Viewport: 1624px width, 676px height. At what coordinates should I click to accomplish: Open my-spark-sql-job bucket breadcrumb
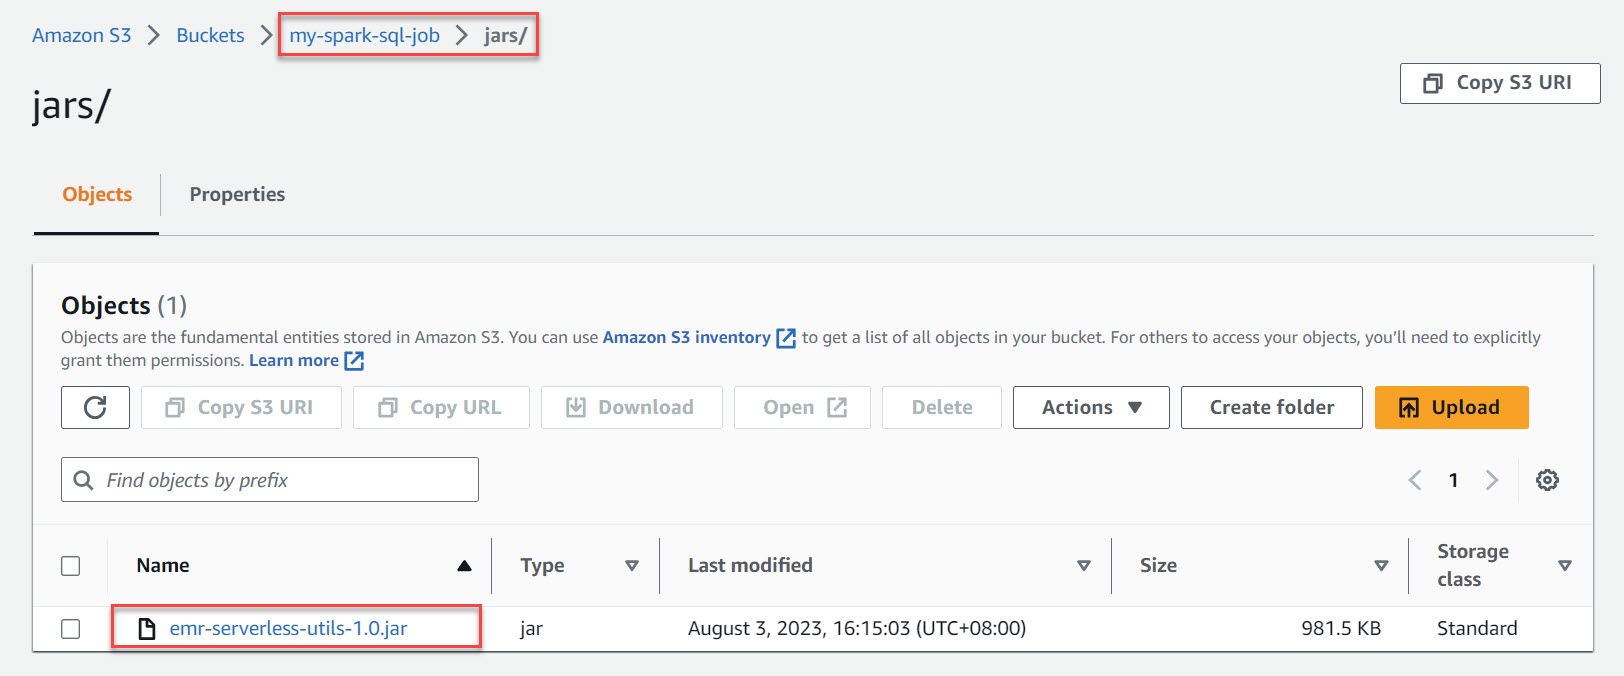coord(365,35)
